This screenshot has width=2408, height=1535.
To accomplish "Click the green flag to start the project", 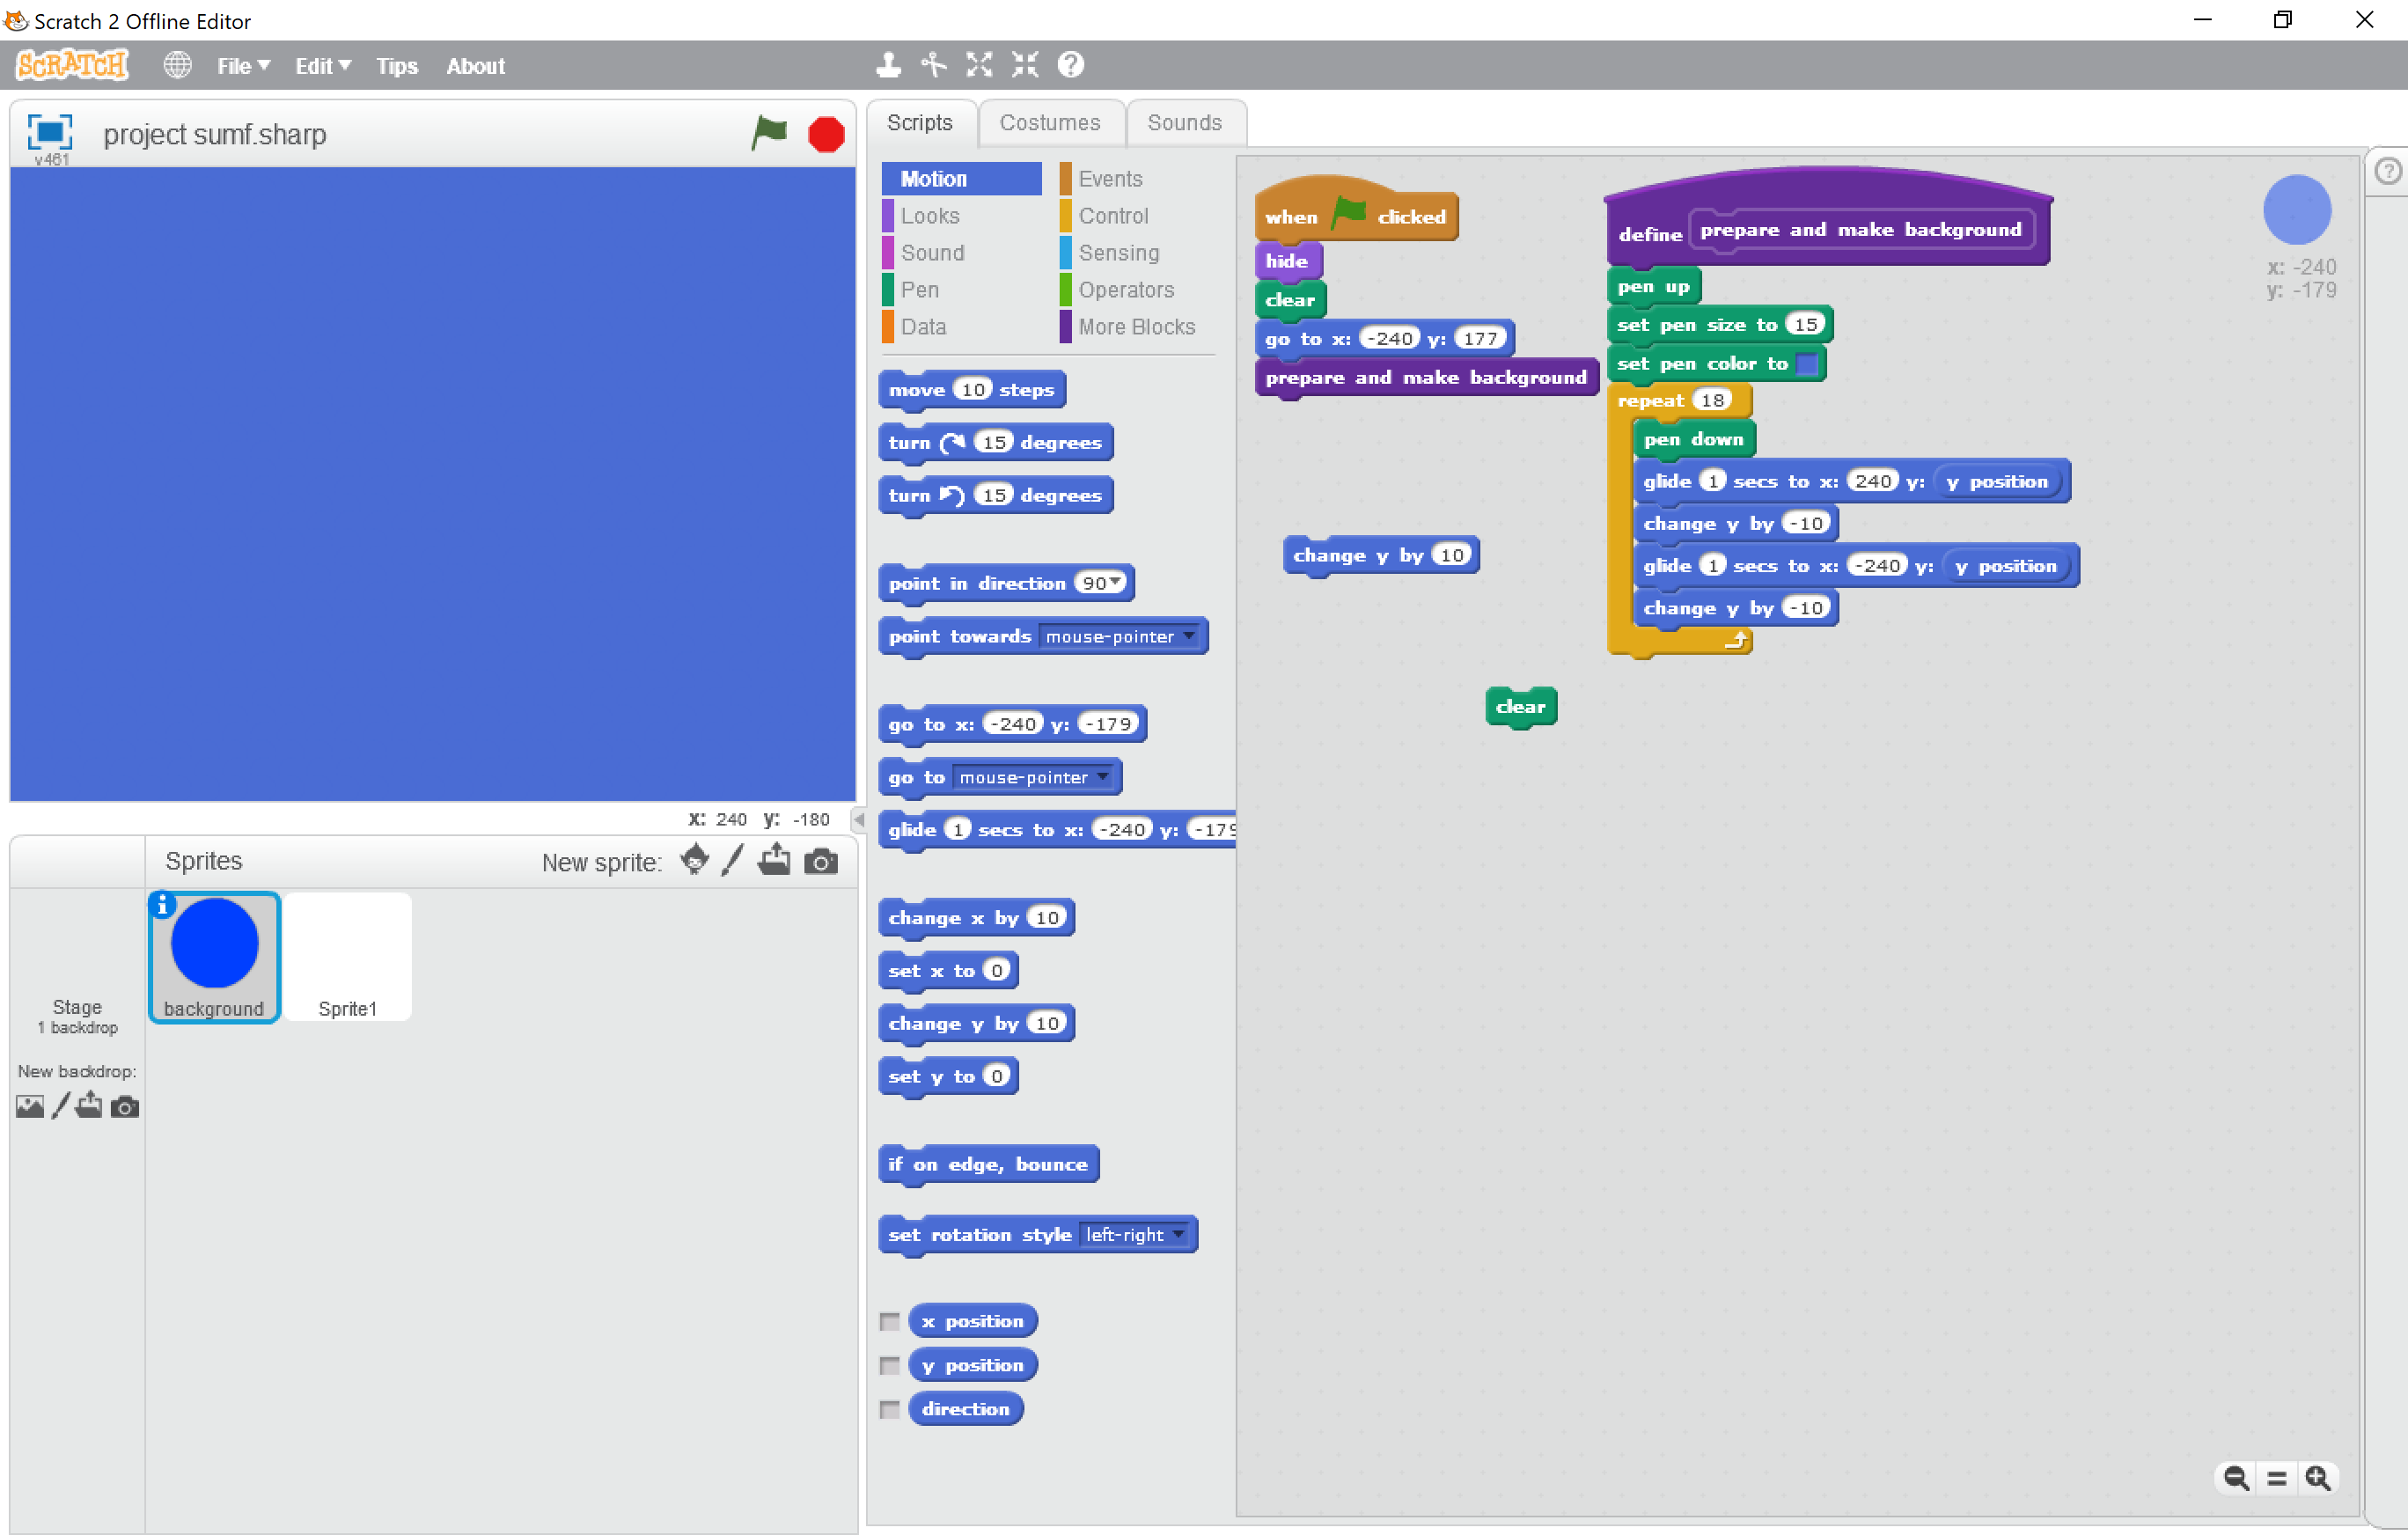I will (769, 133).
